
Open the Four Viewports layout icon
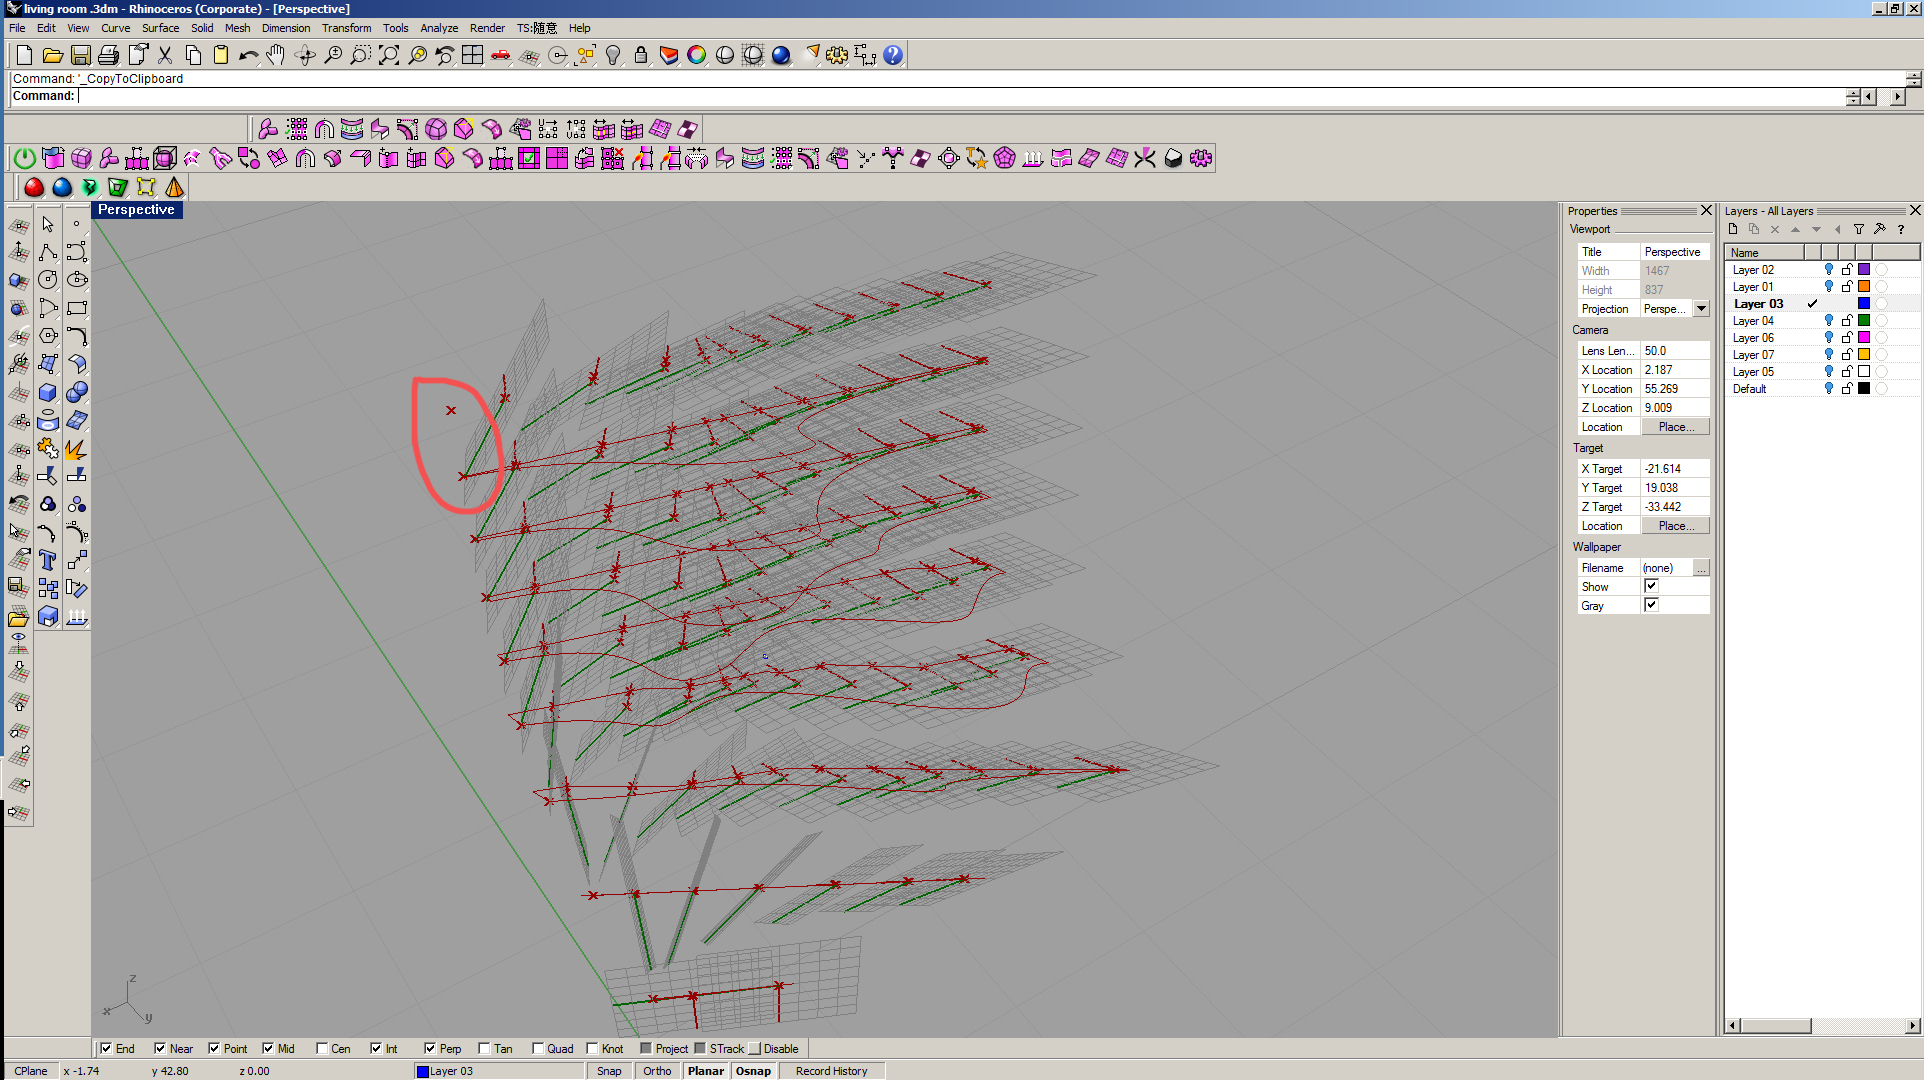click(472, 55)
